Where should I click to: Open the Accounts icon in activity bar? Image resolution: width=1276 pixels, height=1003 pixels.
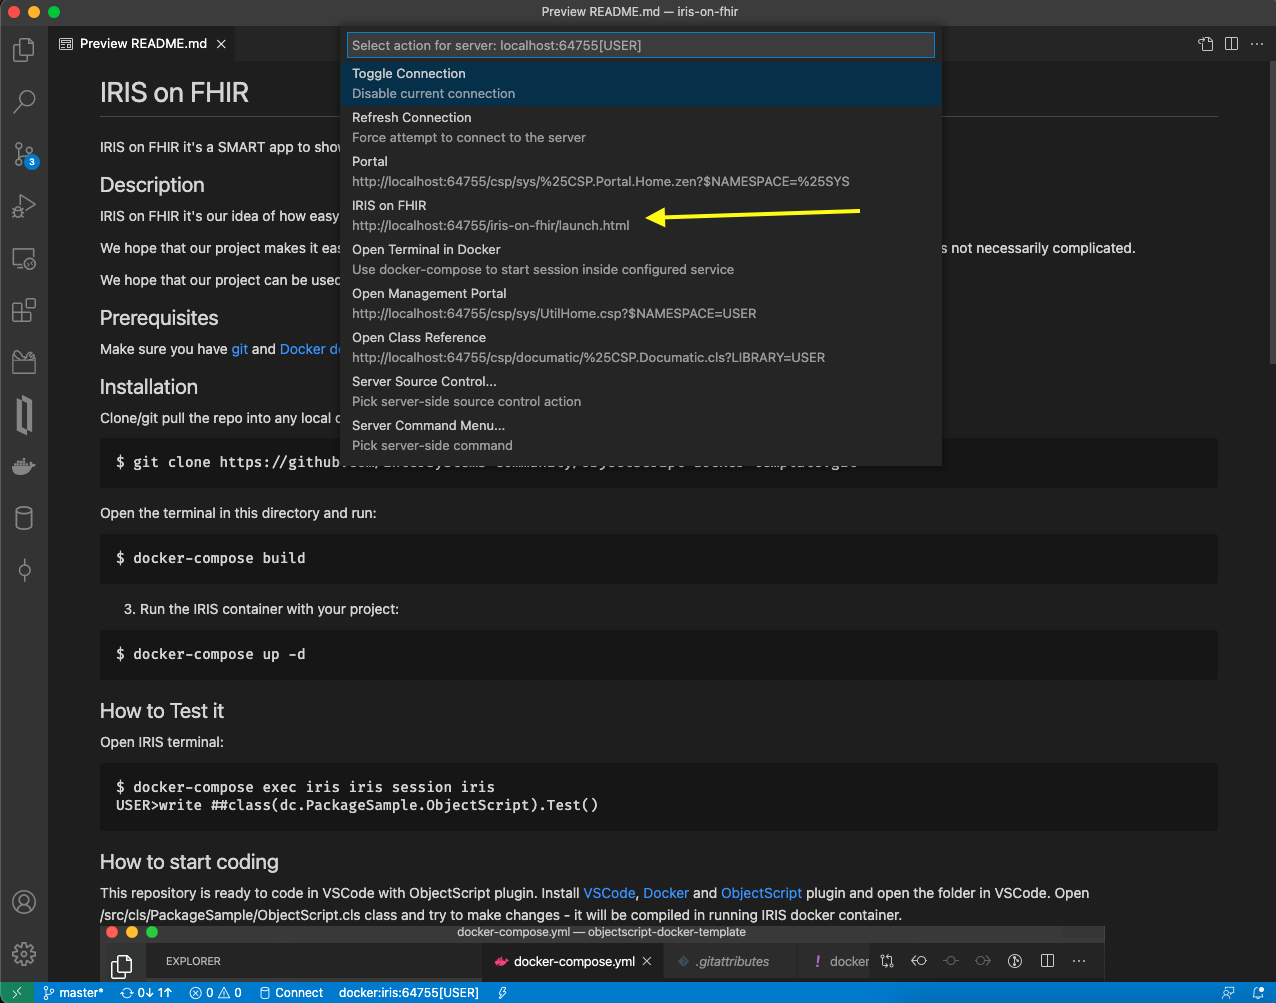click(x=24, y=903)
